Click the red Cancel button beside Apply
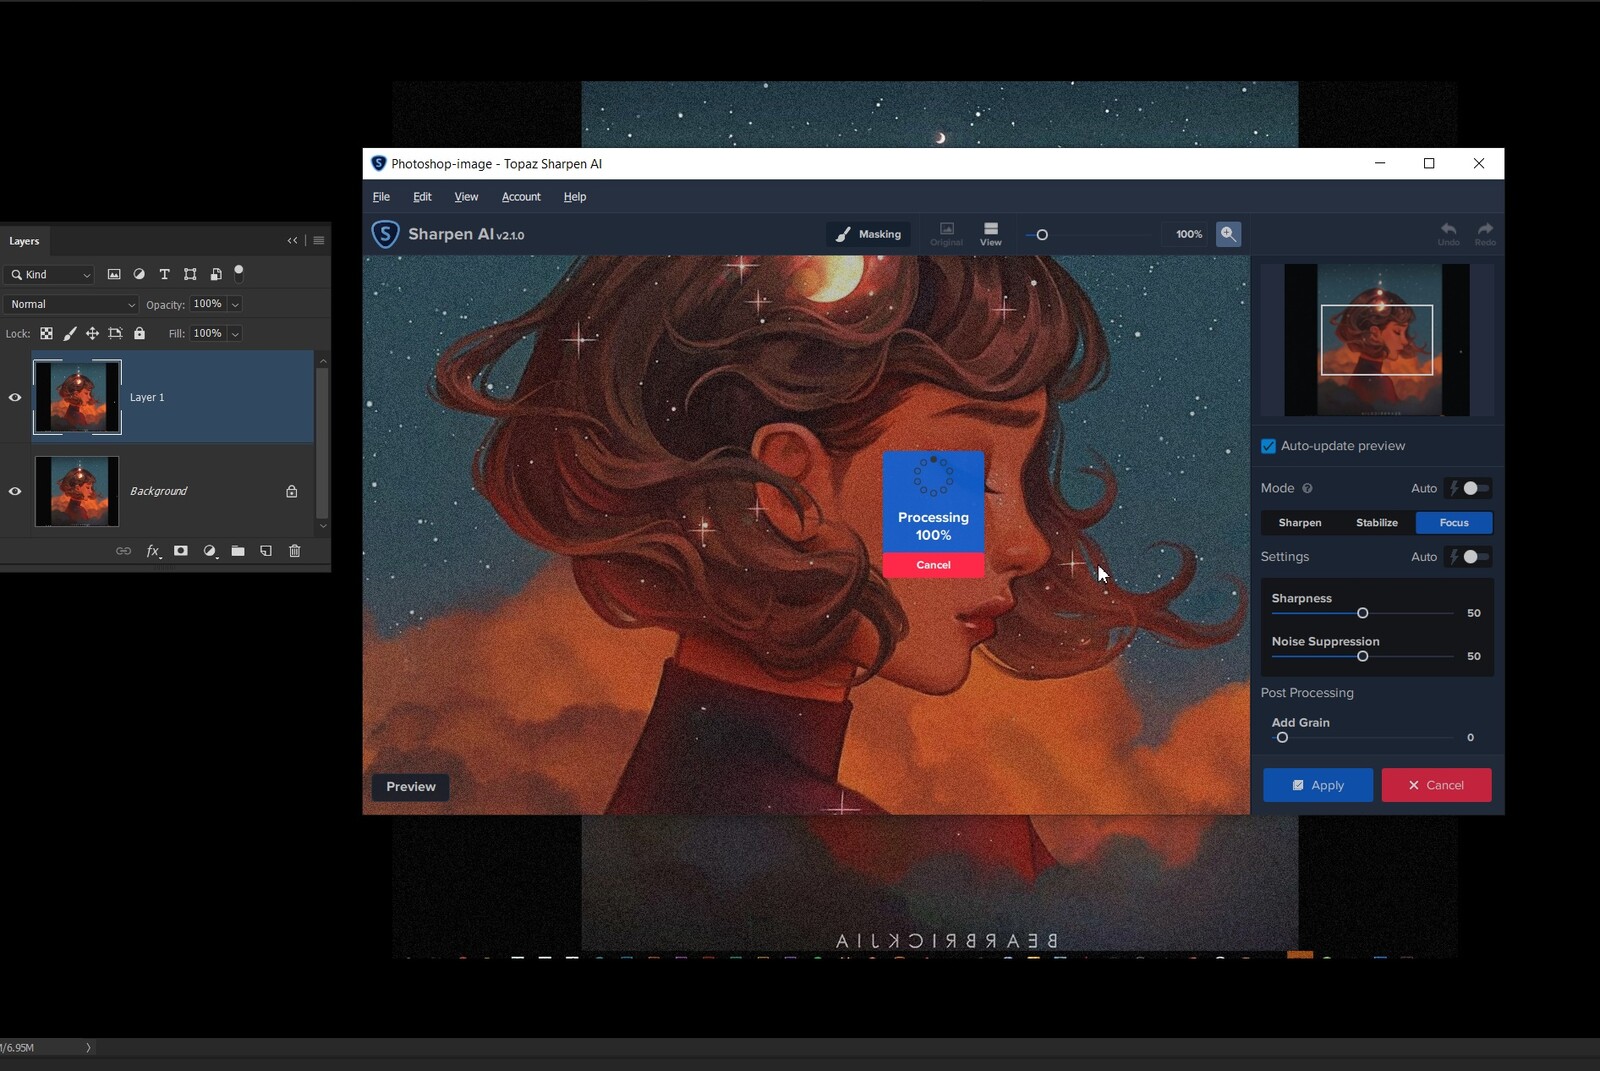 coord(1436,785)
